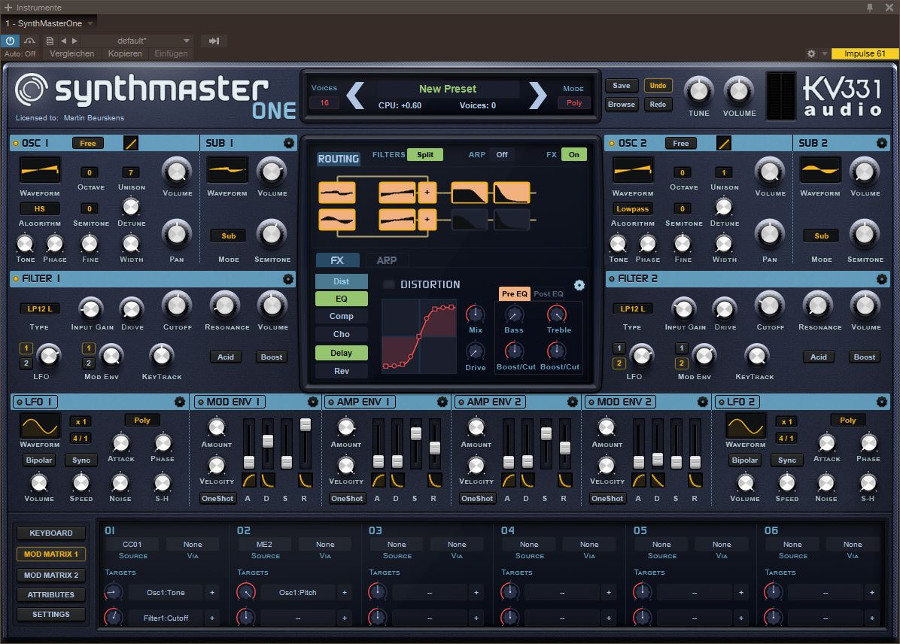Click the OSC 1 ramp shape icon

[x=131, y=143]
